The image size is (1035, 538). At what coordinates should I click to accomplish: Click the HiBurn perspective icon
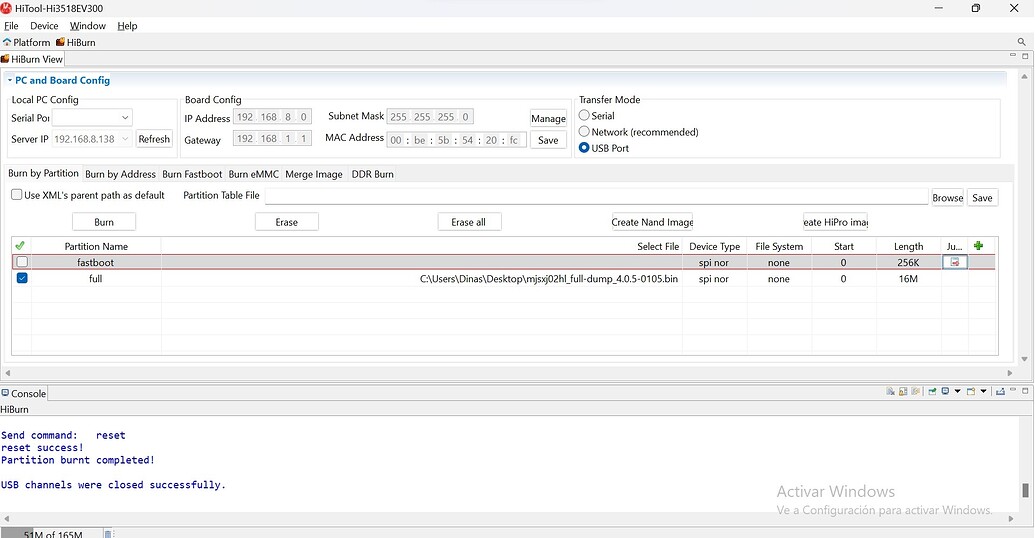click(60, 42)
